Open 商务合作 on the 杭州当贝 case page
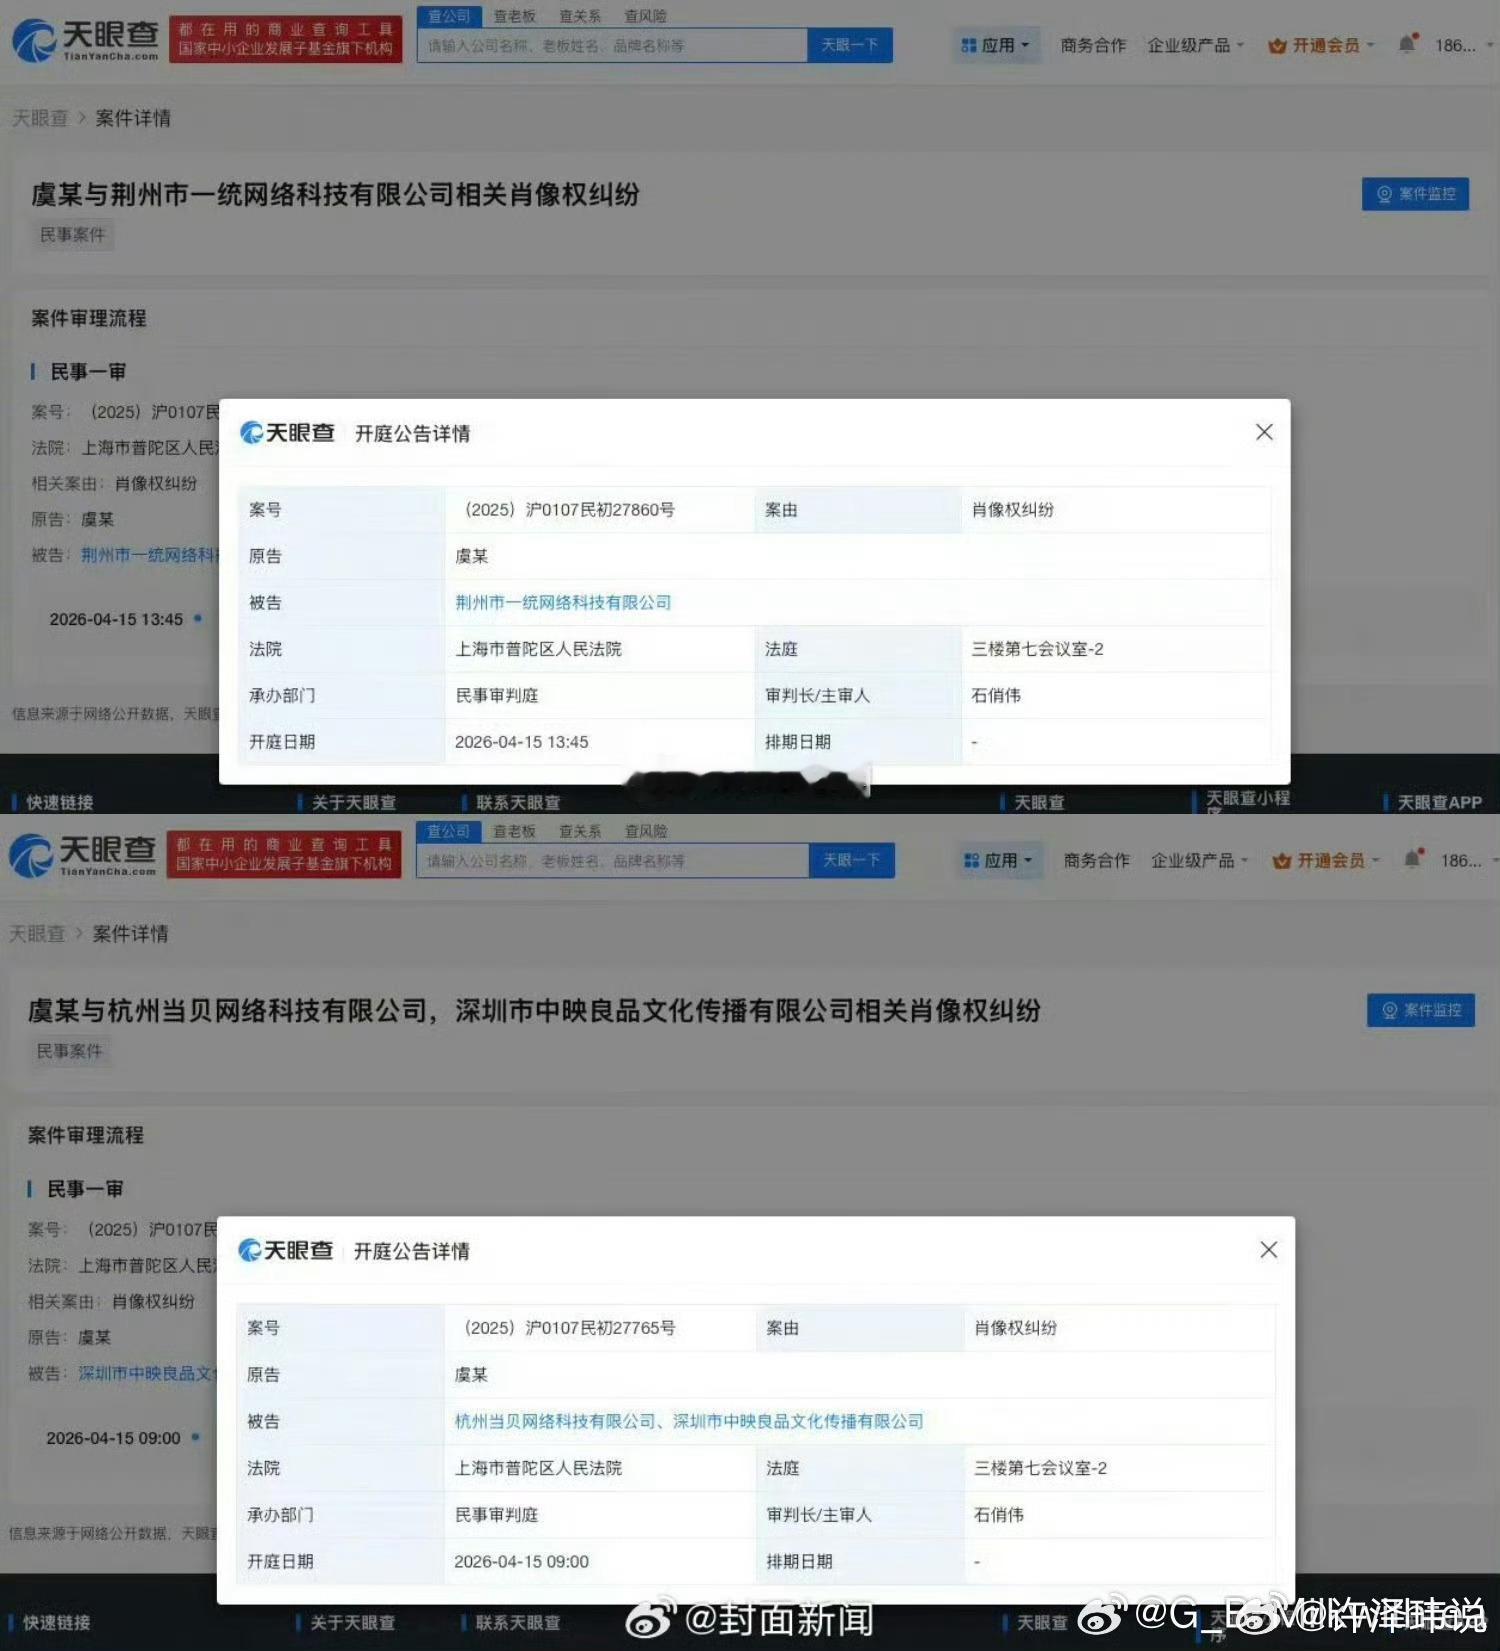Image resolution: width=1500 pixels, height=1651 pixels. point(1096,860)
